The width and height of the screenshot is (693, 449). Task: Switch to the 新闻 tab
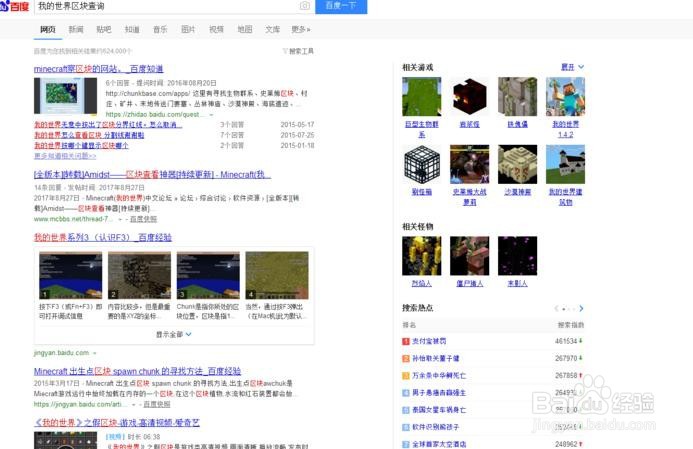point(76,30)
